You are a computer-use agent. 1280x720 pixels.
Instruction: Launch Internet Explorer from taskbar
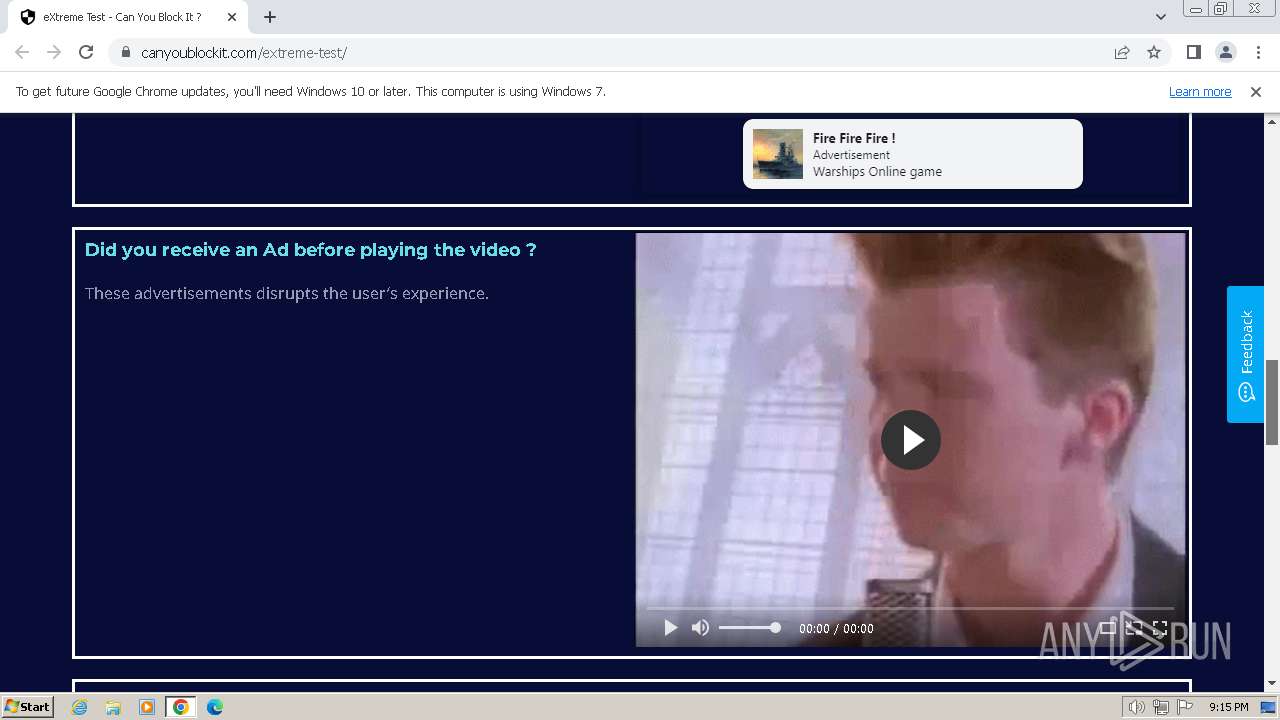coord(80,707)
